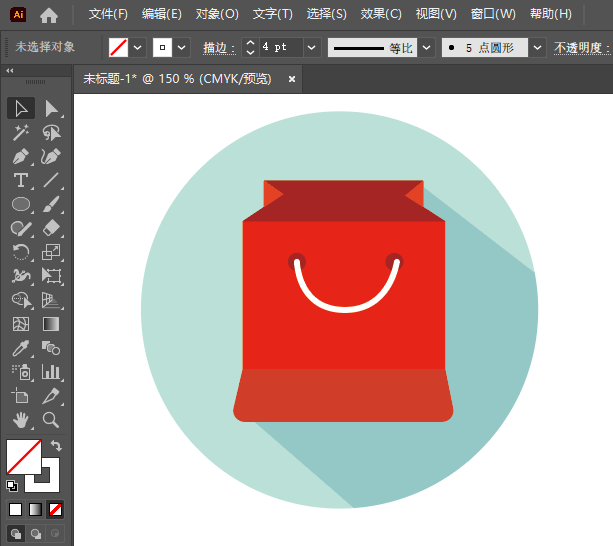Click the Home icon
The height and width of the screenshot is (546, 613).
click(49, 15)
